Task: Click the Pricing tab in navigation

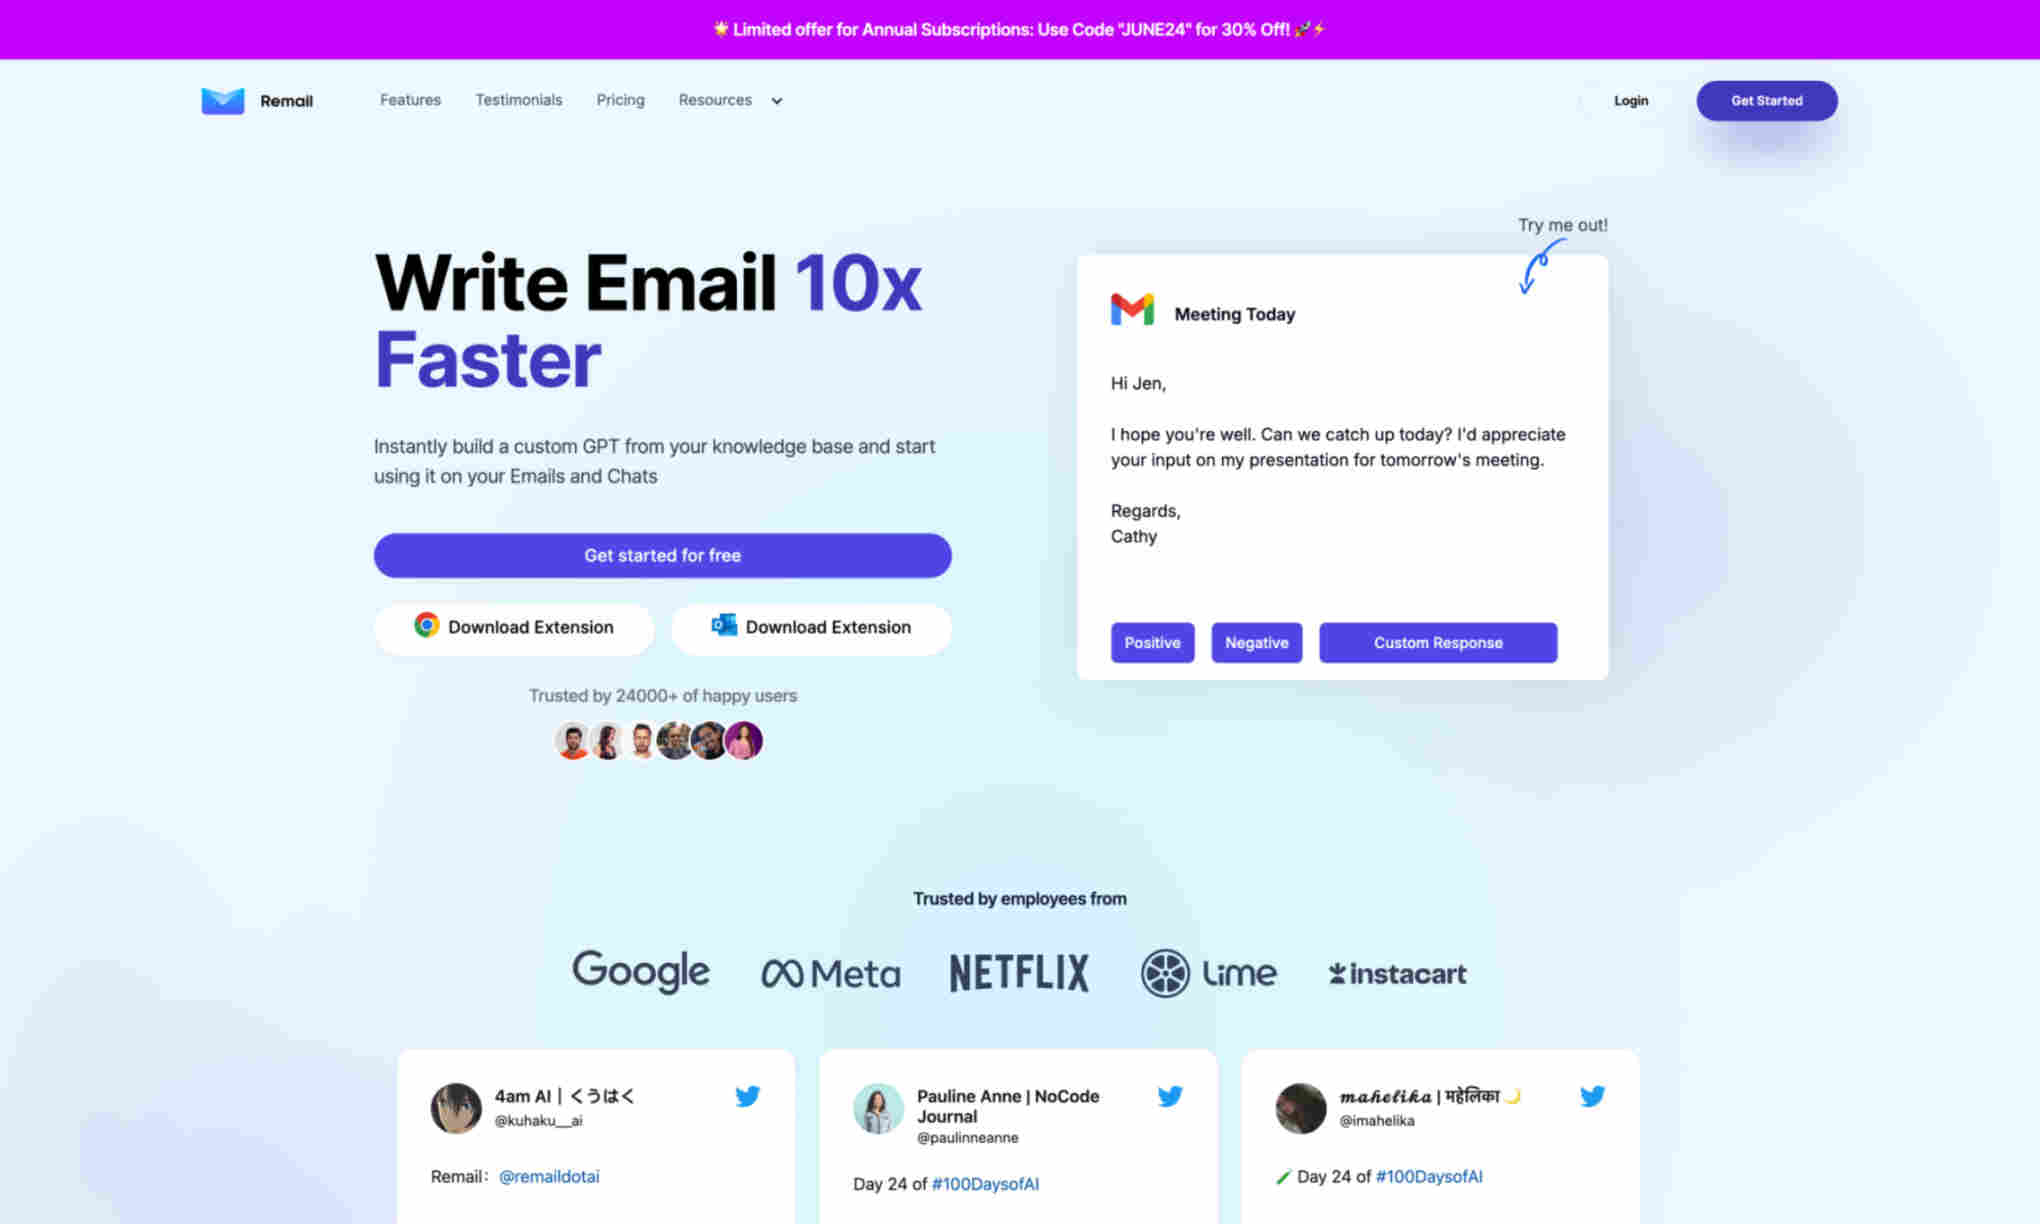Action: click(x=619, y=99)
